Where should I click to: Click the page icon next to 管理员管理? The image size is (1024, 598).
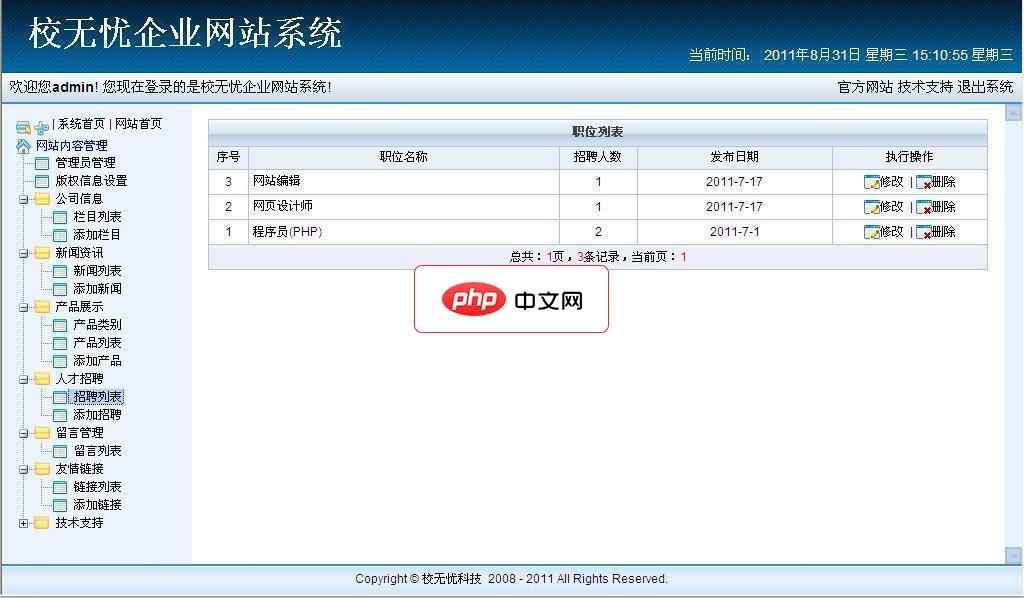tap(42, 163)
